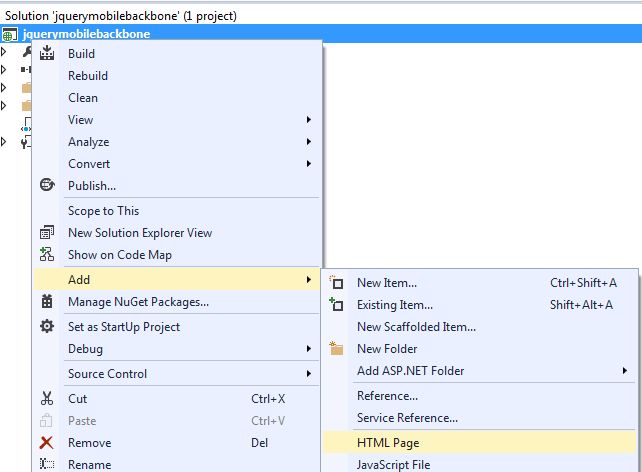
Task: Click the Publish globe icon
Action: tap(46, 185)
